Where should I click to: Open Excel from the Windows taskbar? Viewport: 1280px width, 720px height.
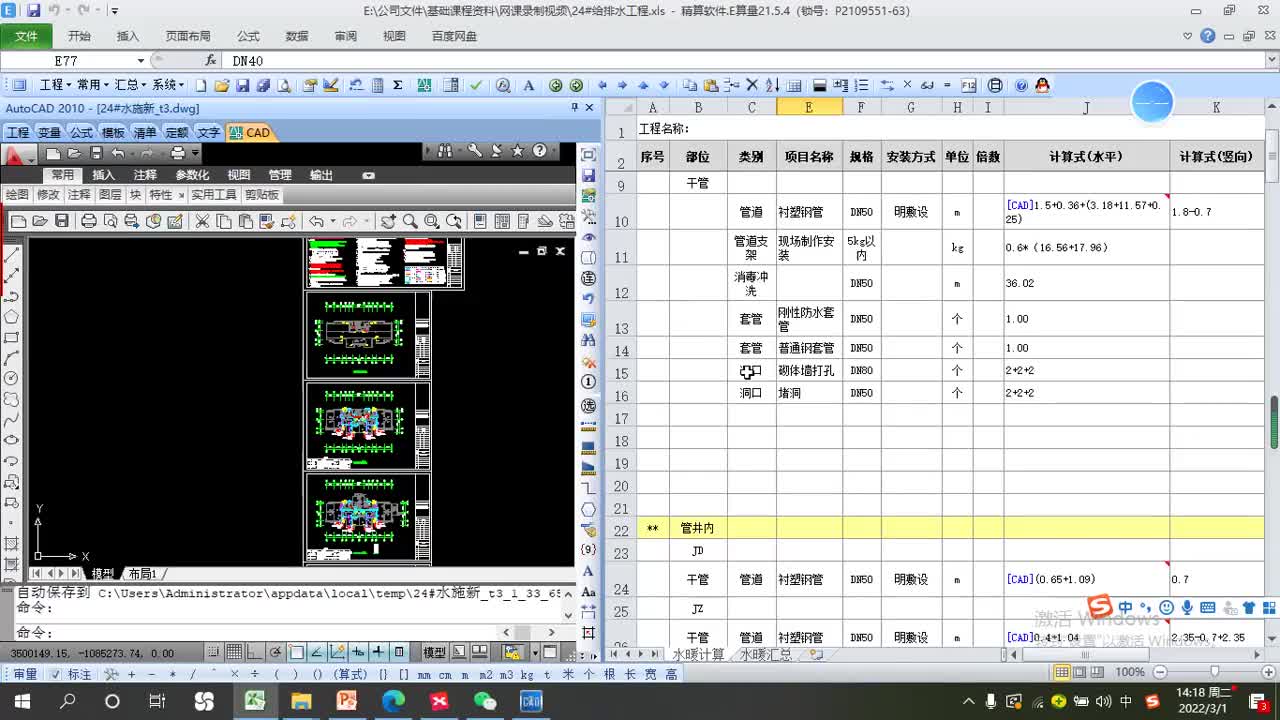tap(254, 701)
